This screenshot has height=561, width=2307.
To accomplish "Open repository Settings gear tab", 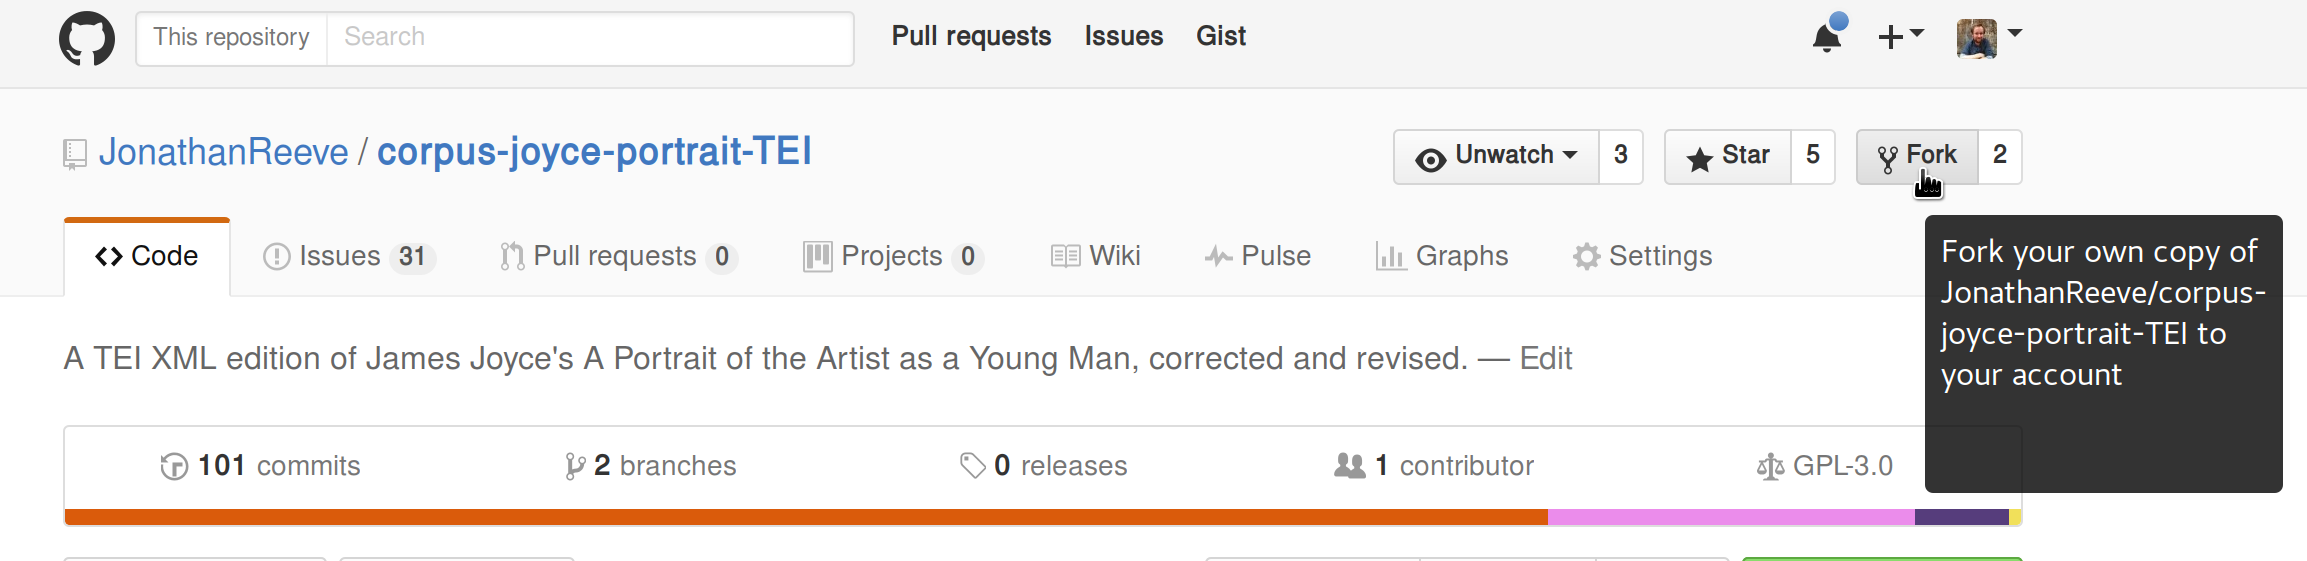I will click(1642, 257).
